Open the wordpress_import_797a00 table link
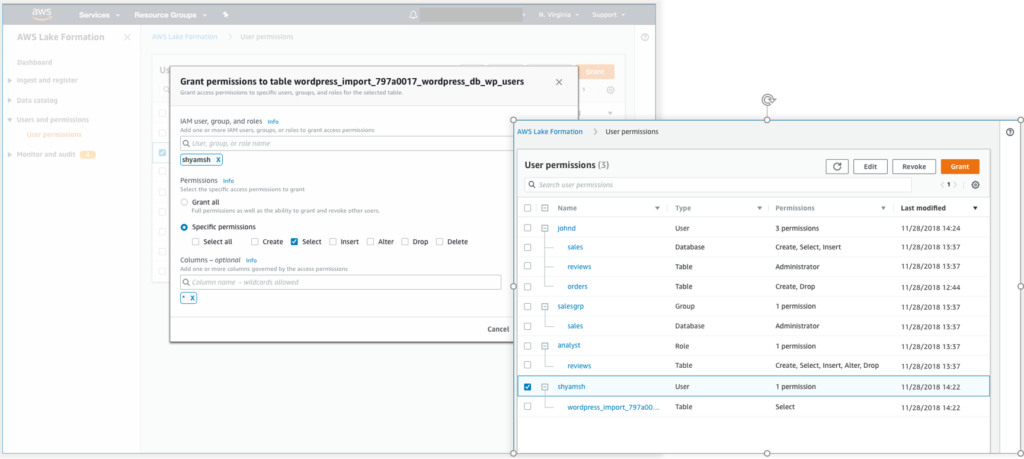The height and width of the screenshot is (459, 1024). click(x=613, y=407)
